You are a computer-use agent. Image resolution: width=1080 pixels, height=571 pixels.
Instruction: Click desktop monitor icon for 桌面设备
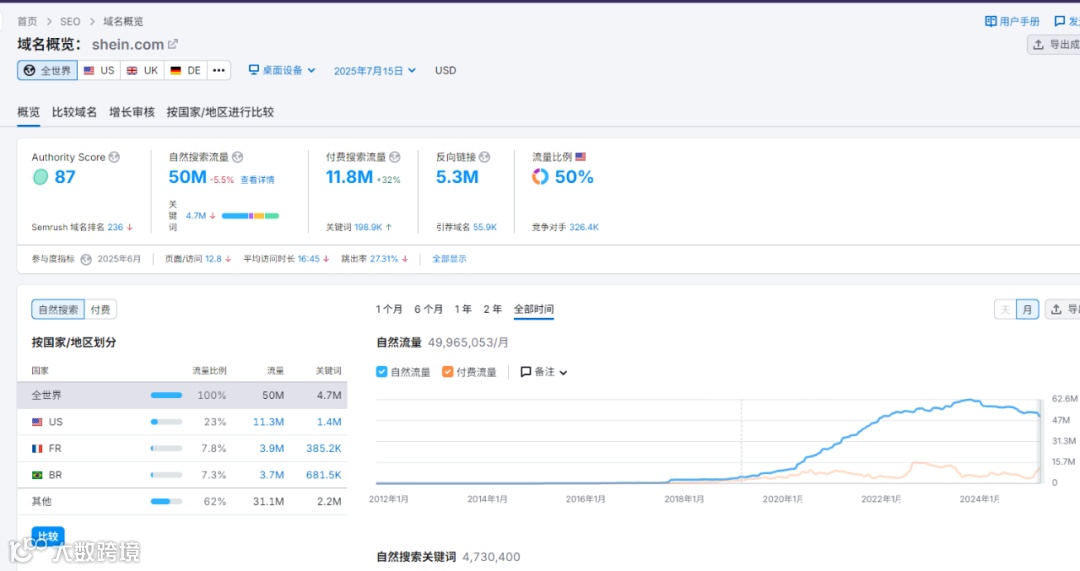click(253, 70)
